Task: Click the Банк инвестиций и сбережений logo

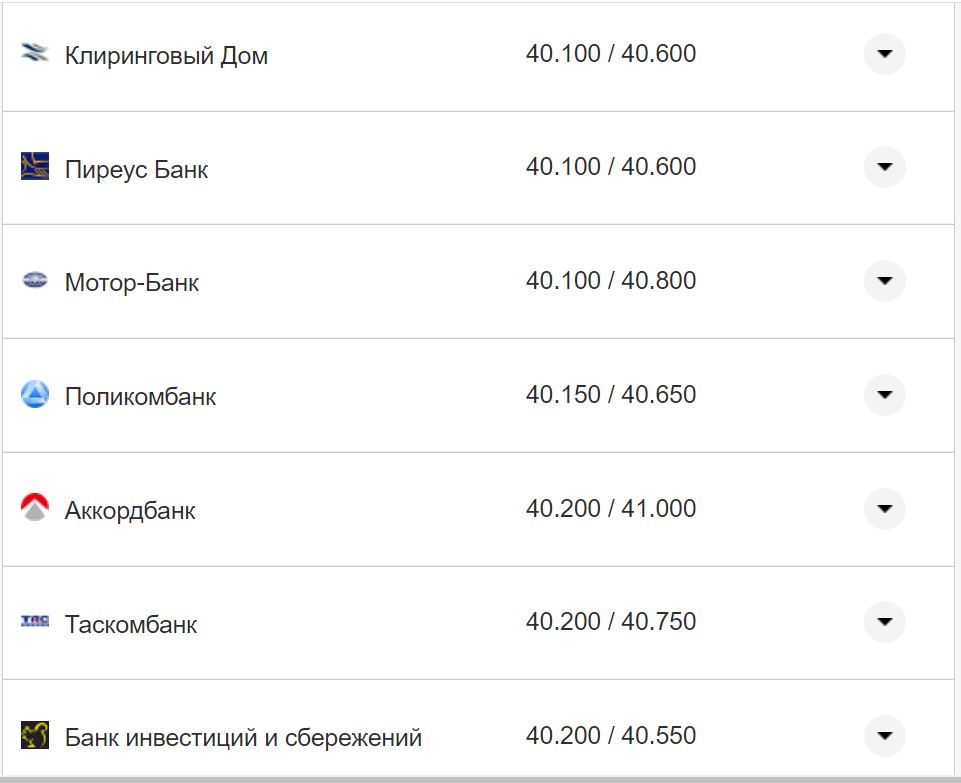Action: point(35,735)
